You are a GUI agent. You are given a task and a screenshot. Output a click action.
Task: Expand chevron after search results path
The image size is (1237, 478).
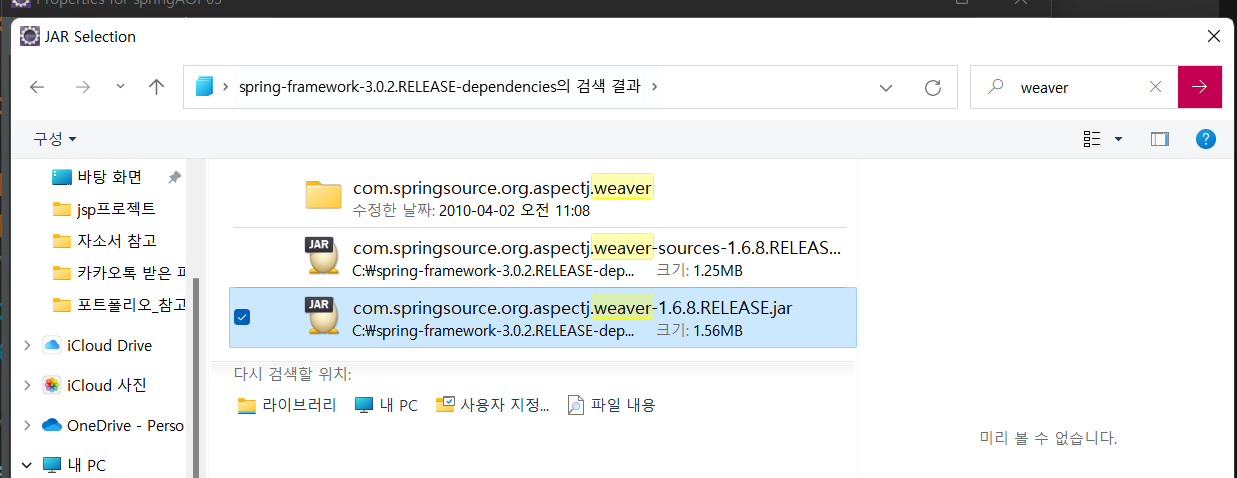tap(655, 87)
